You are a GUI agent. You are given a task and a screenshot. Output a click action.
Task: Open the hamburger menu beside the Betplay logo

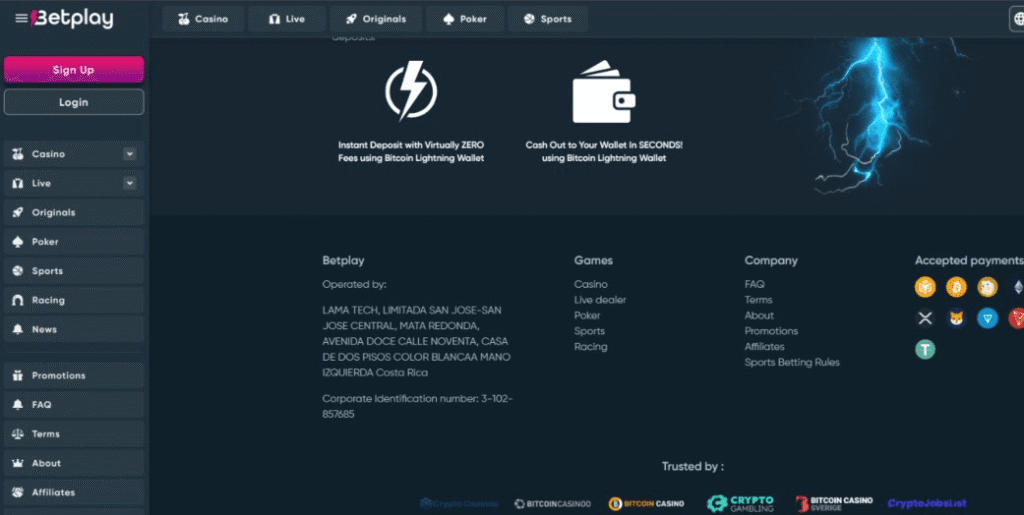pyautogui.click(x=21, y=19)
